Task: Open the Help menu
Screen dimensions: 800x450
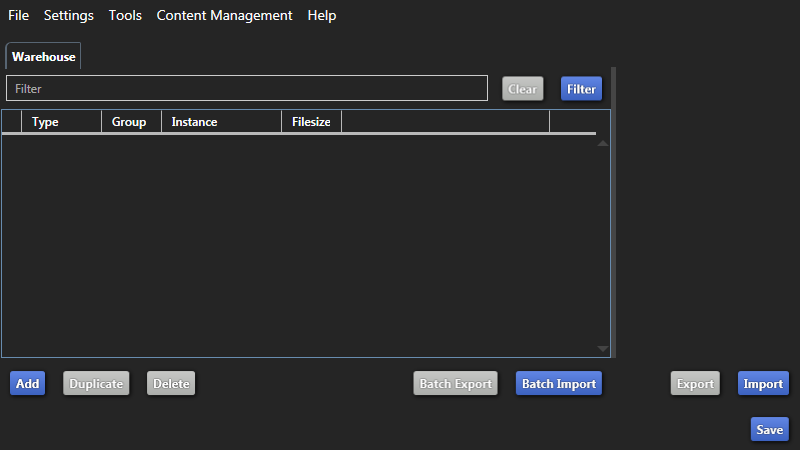Action: click(322, 15)
